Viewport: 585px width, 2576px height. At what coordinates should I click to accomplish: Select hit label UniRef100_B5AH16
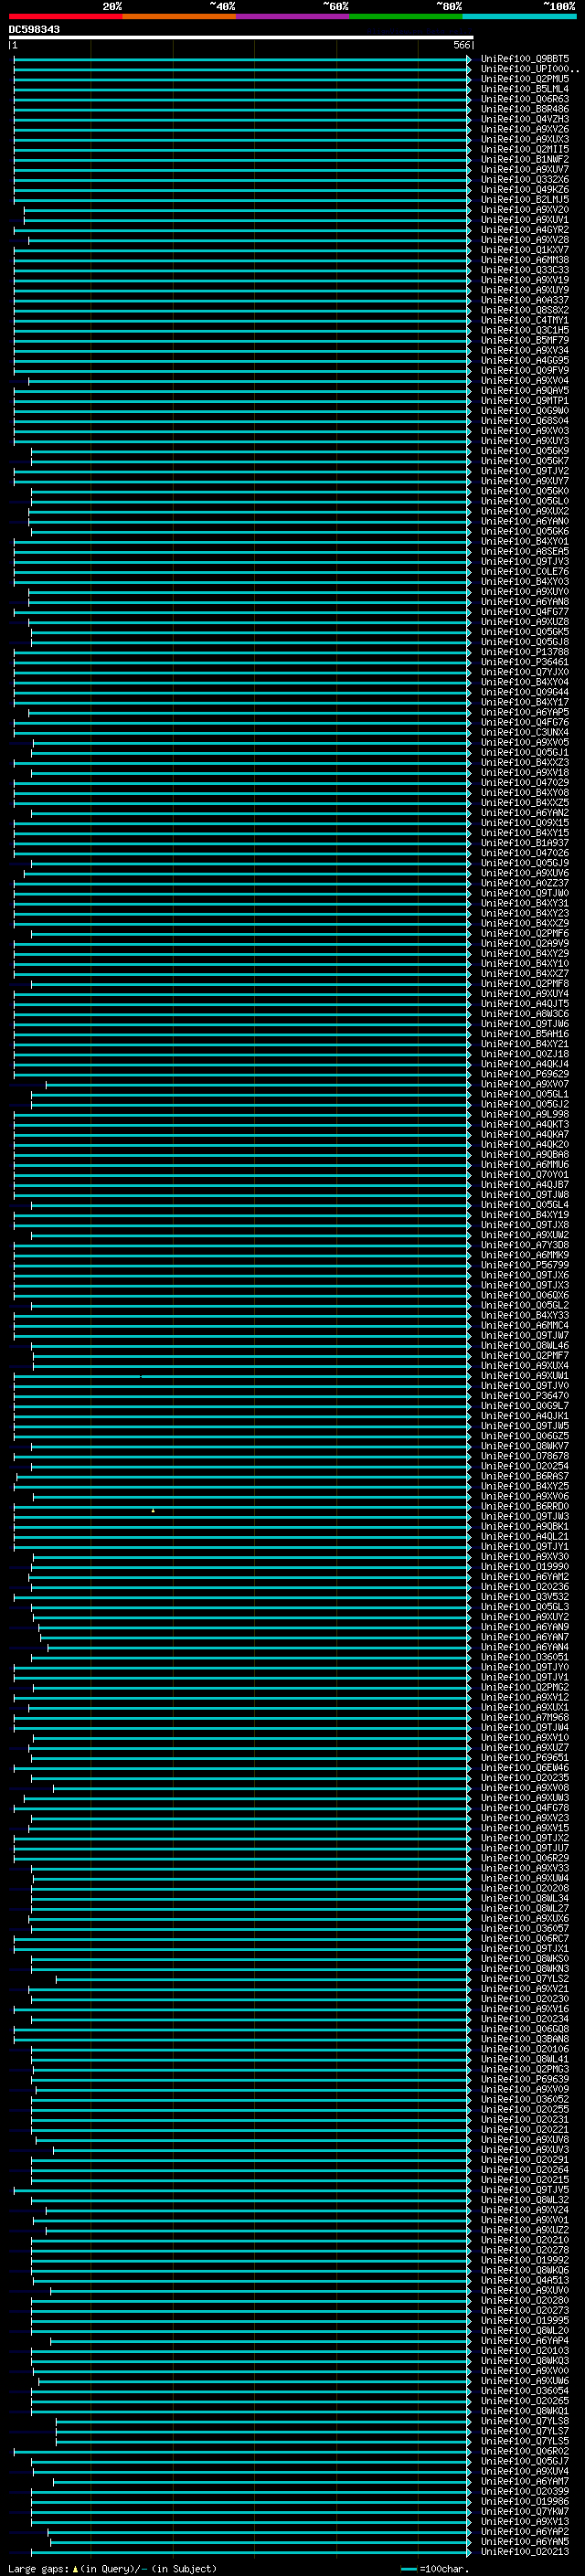pos(525,1034)
